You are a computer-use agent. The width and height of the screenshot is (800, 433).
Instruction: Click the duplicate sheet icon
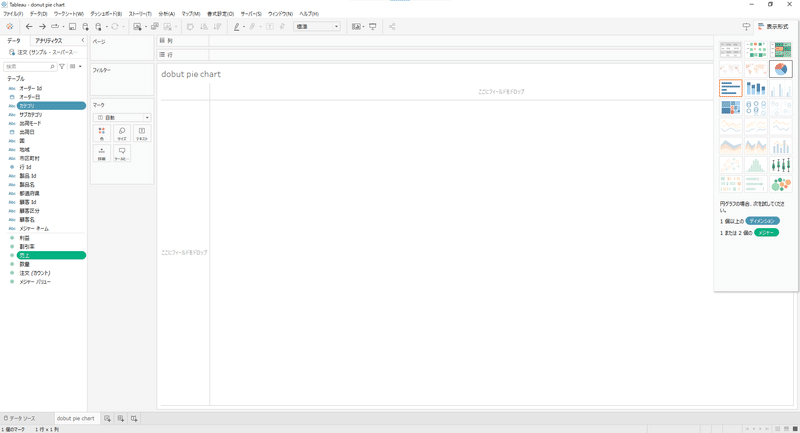(x=155, y=27)
